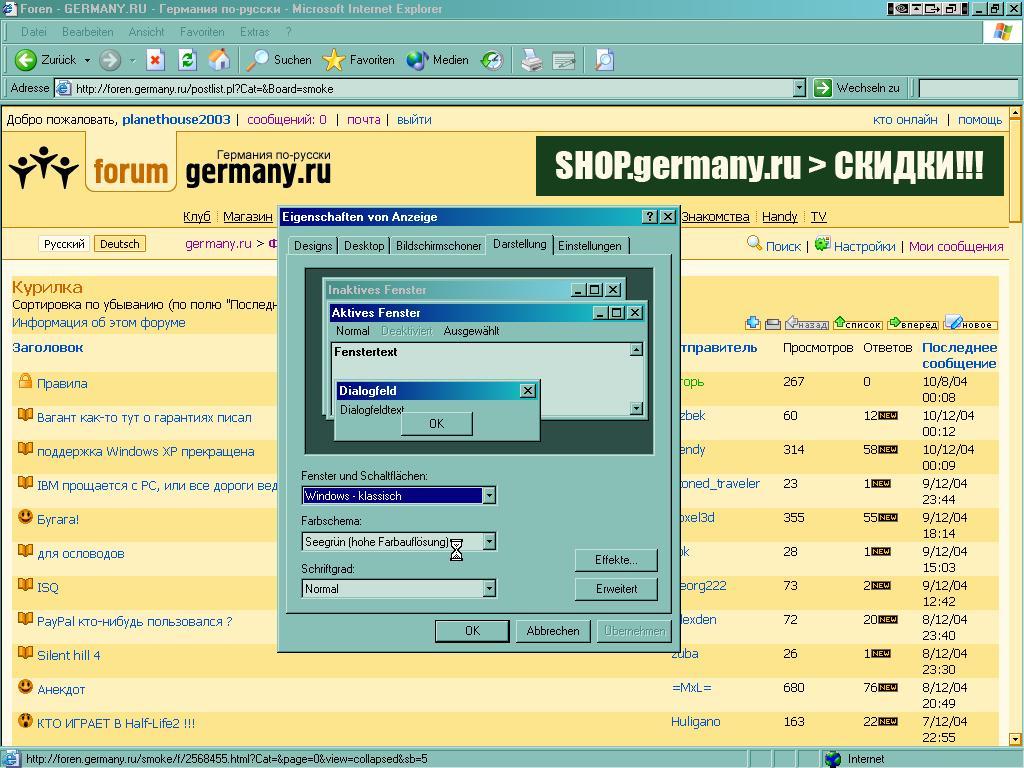
Task: Switch to the Desktop tab
Action: (x=364, y=246)
